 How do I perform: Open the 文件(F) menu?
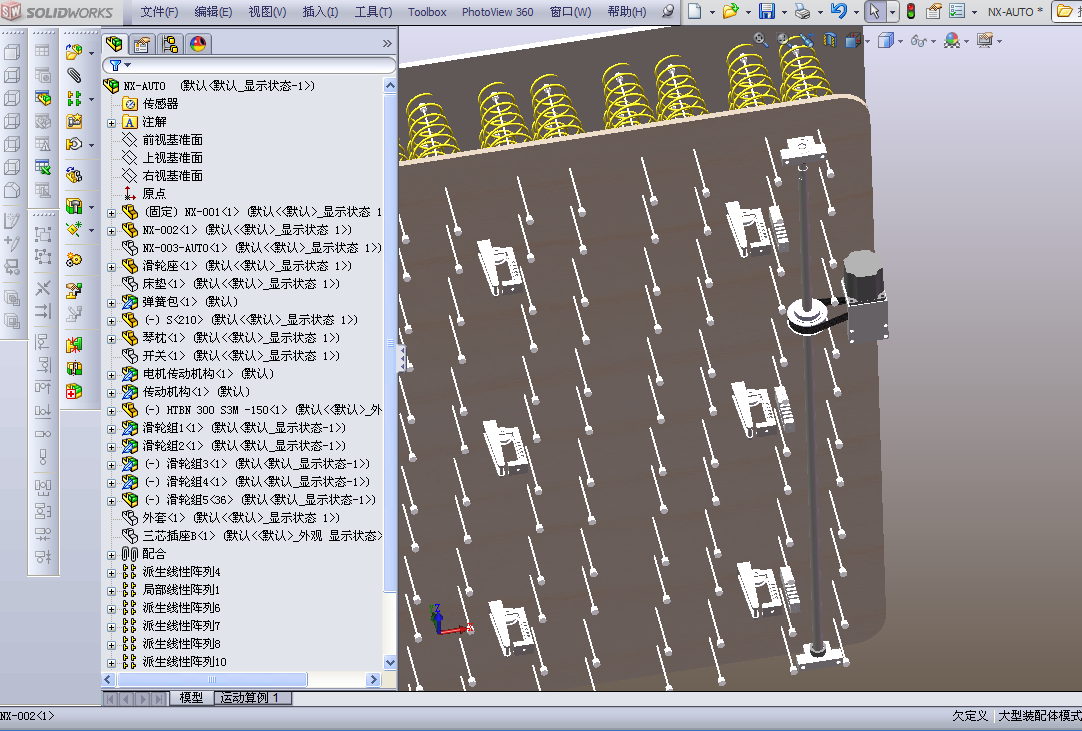click(159, 12)
